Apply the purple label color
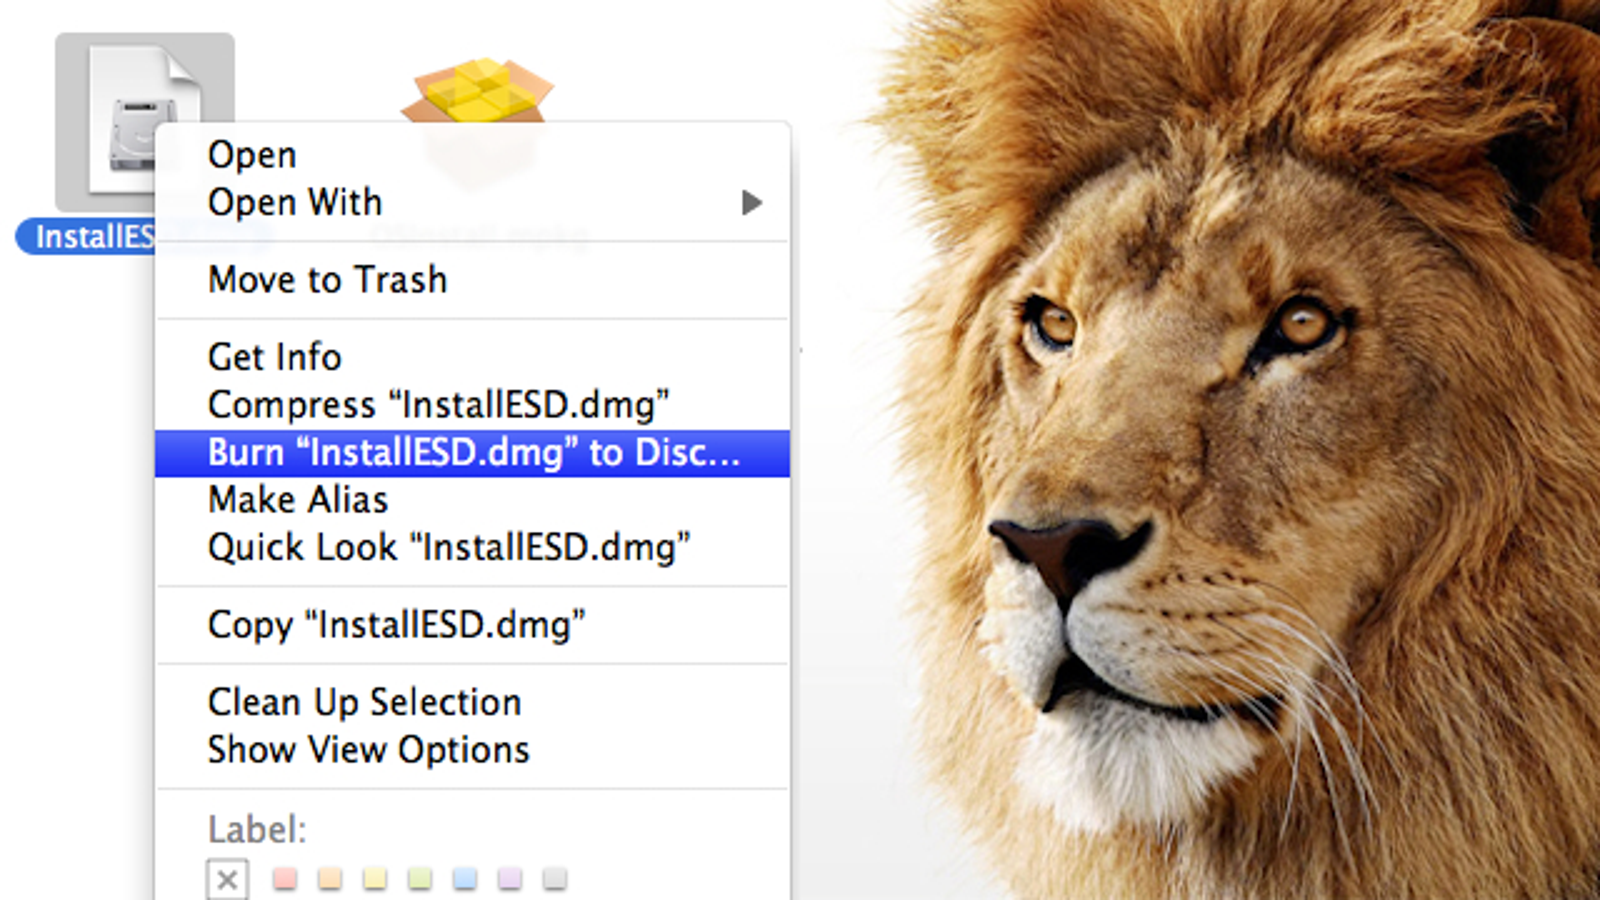This screenshot has width=1600, height=900. click(x=510, y=879)
